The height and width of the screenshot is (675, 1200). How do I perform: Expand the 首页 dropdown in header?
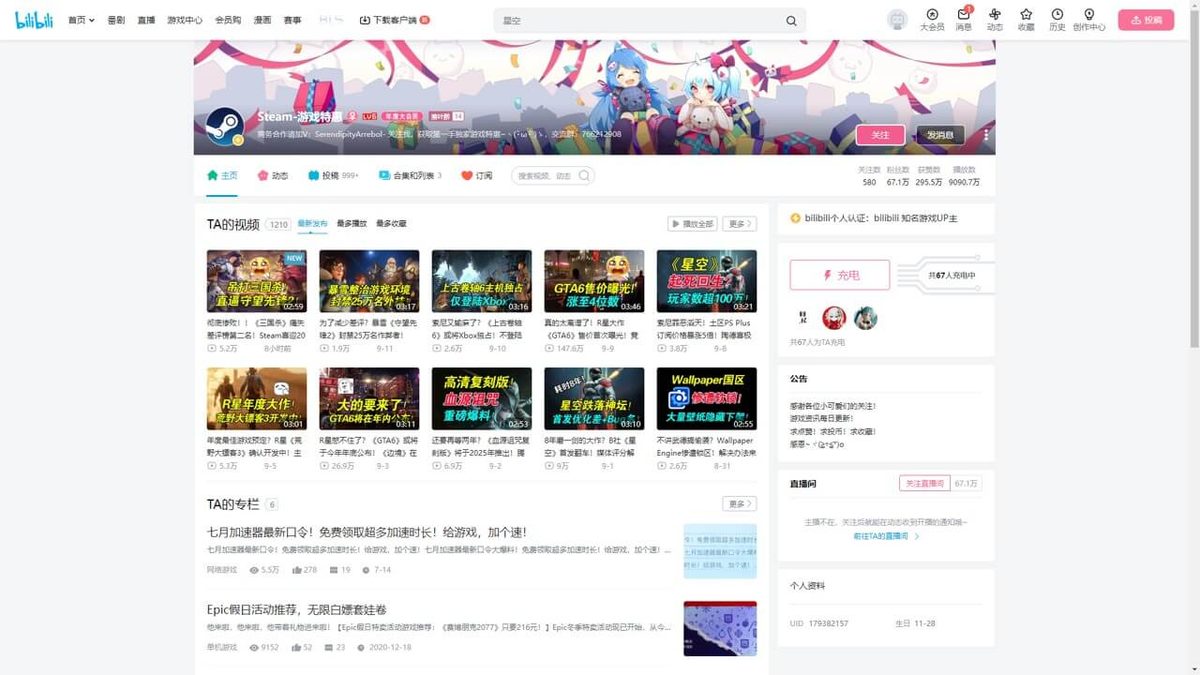tap(81, 20)
